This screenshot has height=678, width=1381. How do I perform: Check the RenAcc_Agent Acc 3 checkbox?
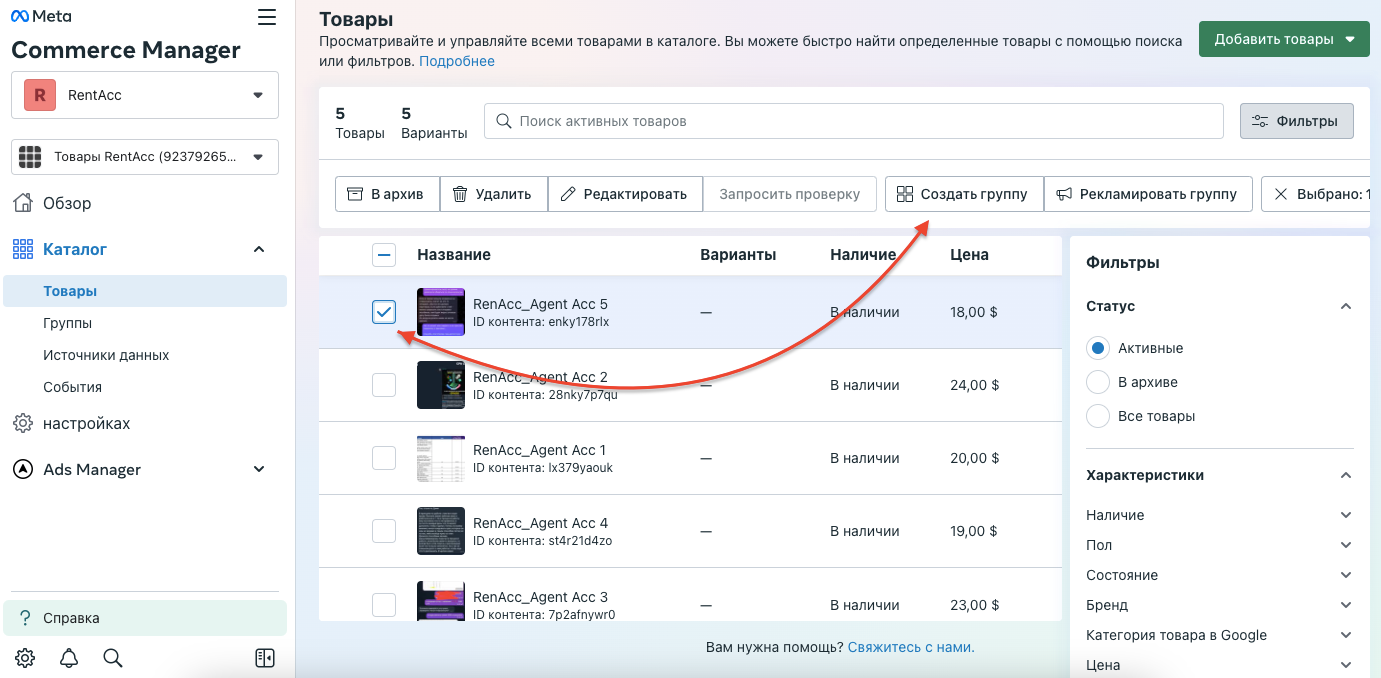coord(384,605)
